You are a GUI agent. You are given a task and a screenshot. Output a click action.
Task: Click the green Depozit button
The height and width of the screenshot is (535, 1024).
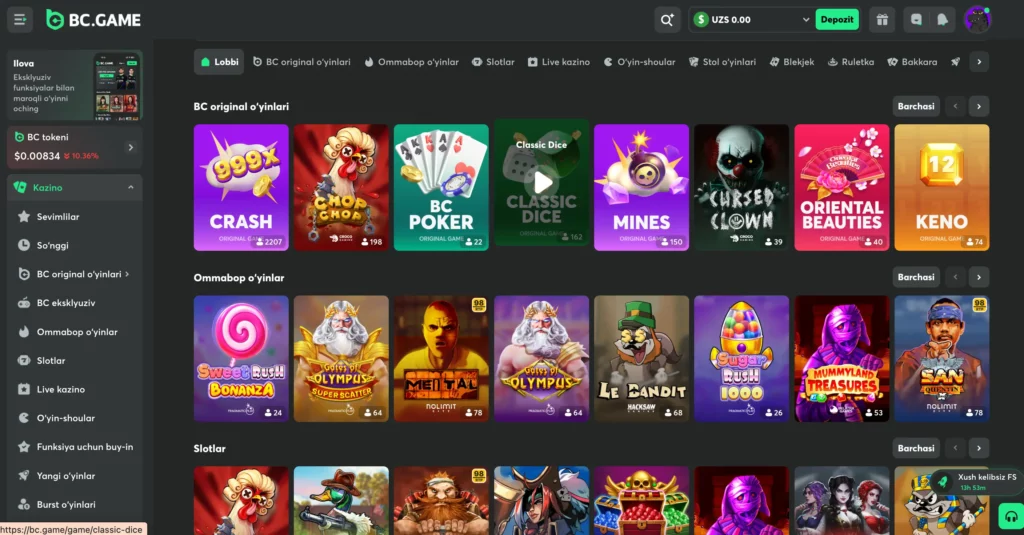point(837,20)
